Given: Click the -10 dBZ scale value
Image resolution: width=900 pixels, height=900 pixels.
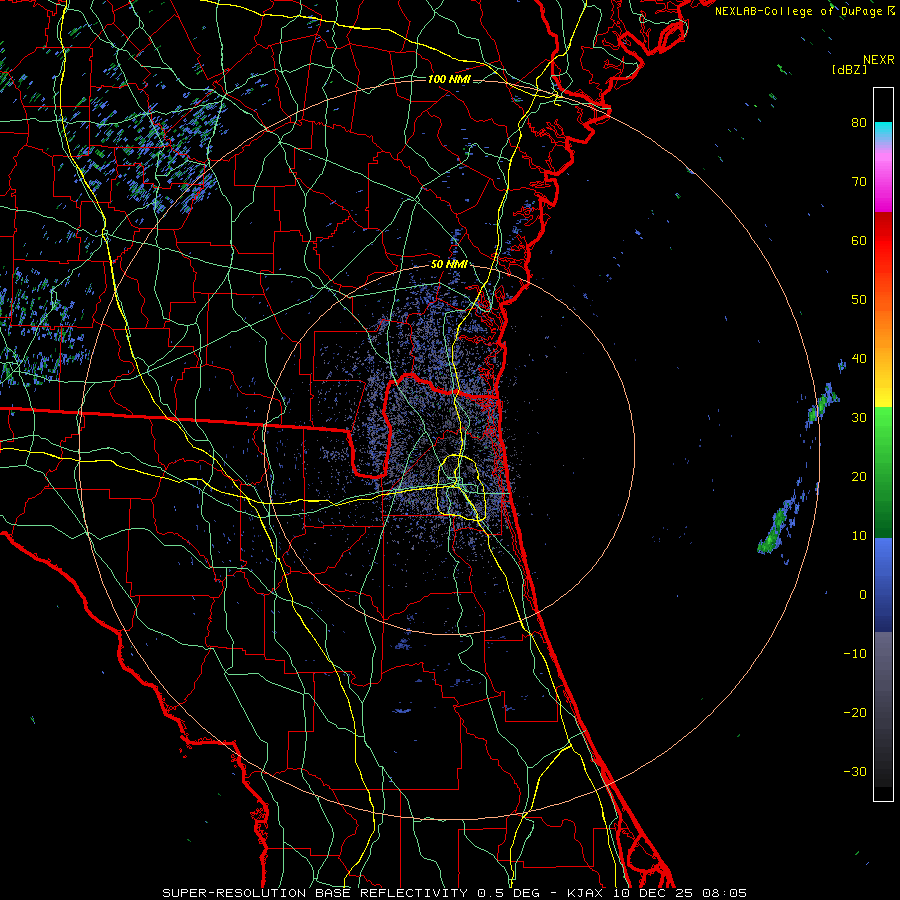Looking at the screenshot, I should click(855, 653).
